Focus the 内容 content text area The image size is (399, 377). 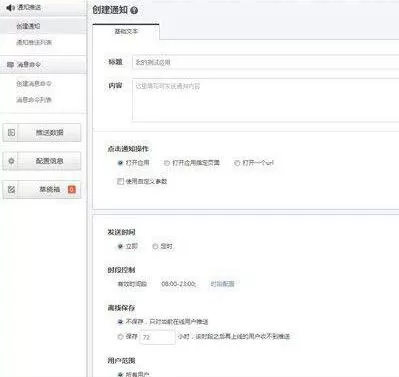[x=266, y=100]
